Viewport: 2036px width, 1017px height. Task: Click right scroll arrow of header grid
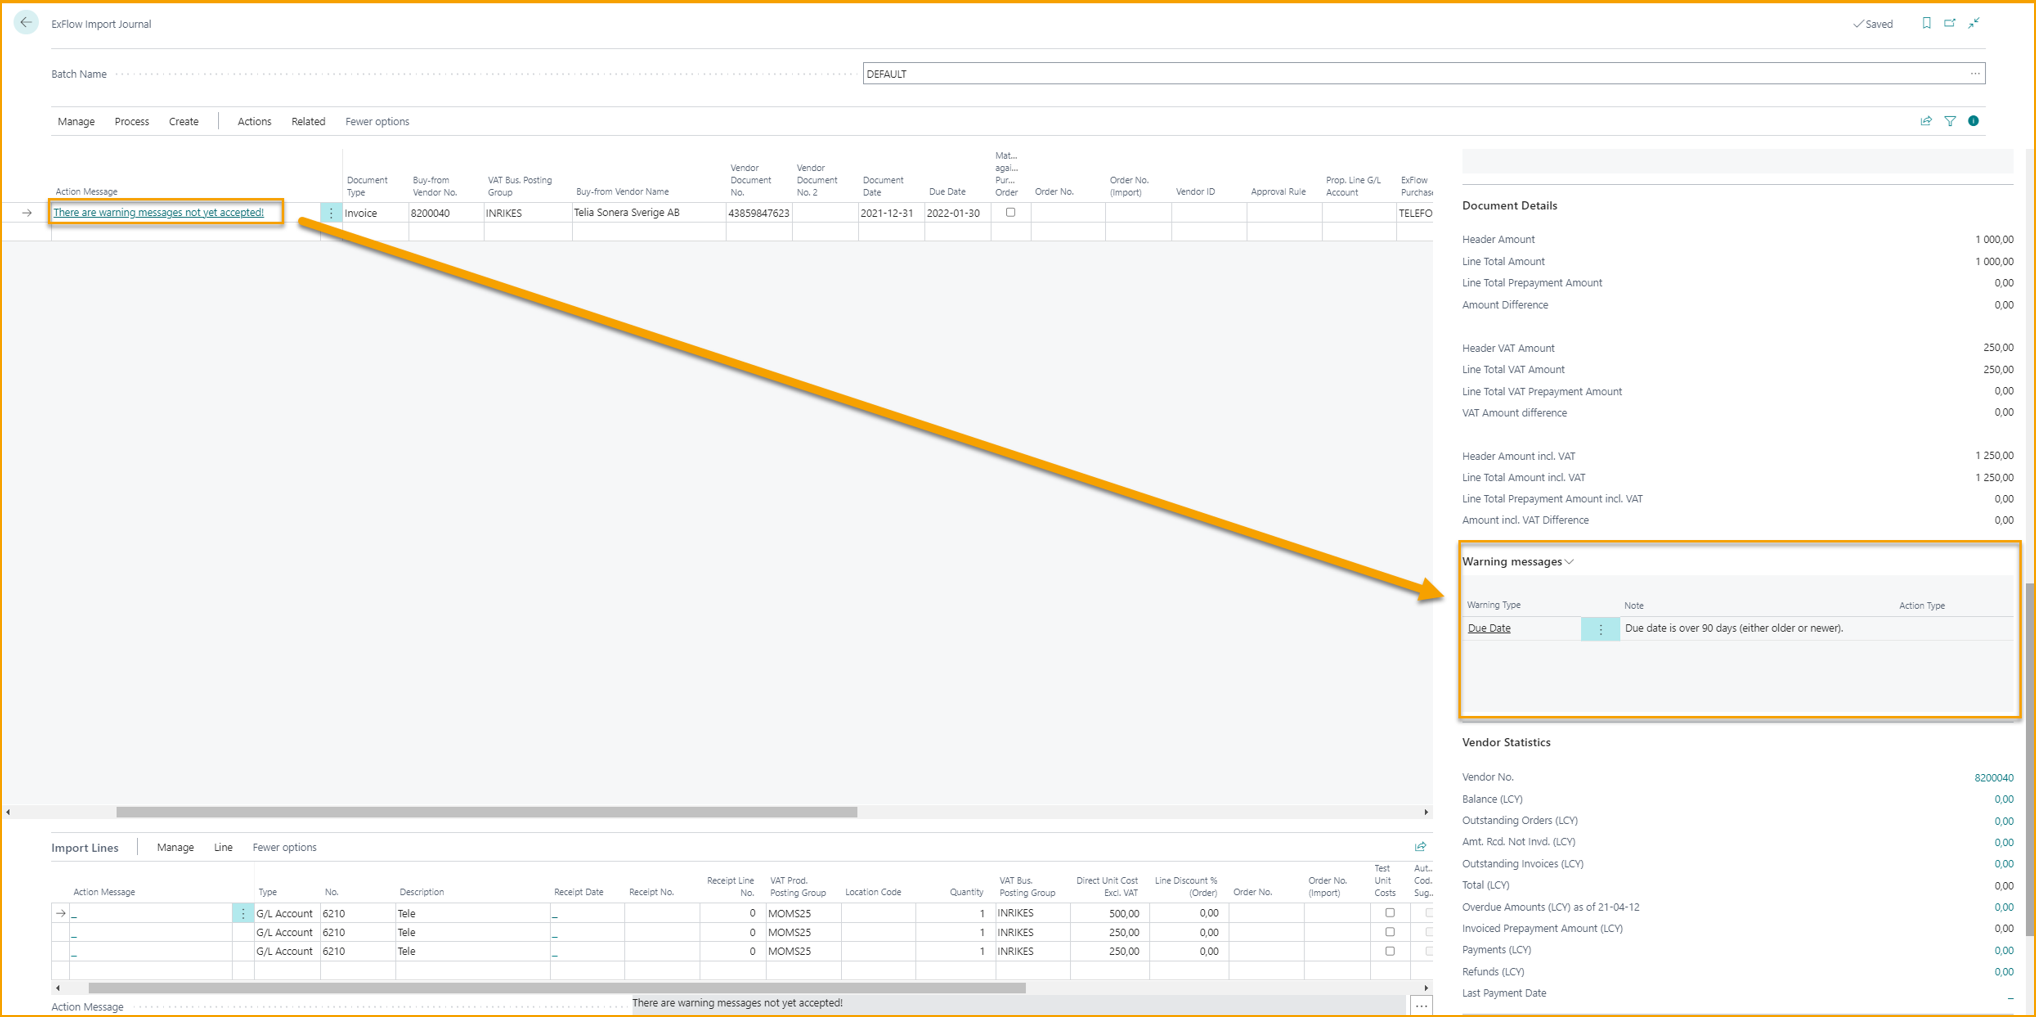(1426, 812)
